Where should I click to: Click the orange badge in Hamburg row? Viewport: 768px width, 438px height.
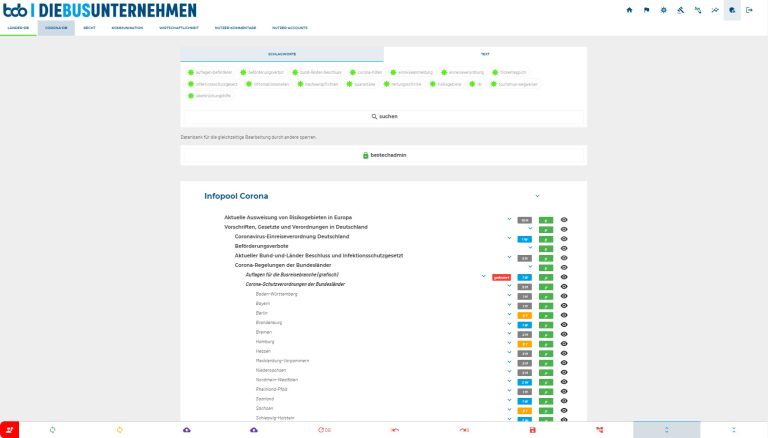(x=524, y=342)
